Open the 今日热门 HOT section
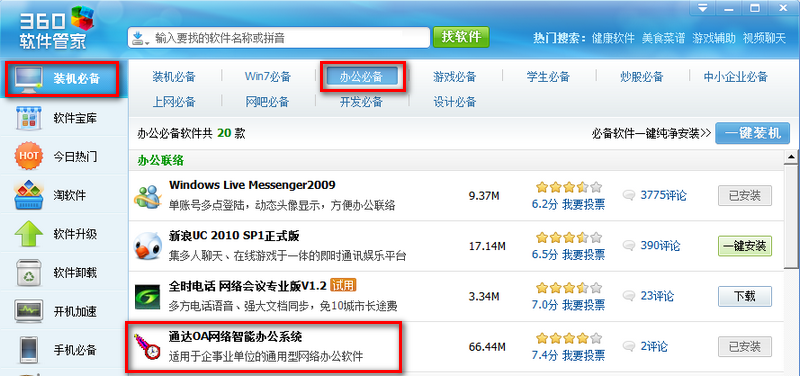The image size is (800, 376). [64, 157]
